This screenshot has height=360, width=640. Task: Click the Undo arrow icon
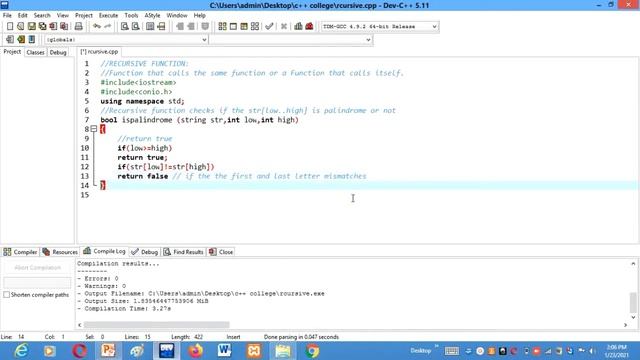[97, 26]
